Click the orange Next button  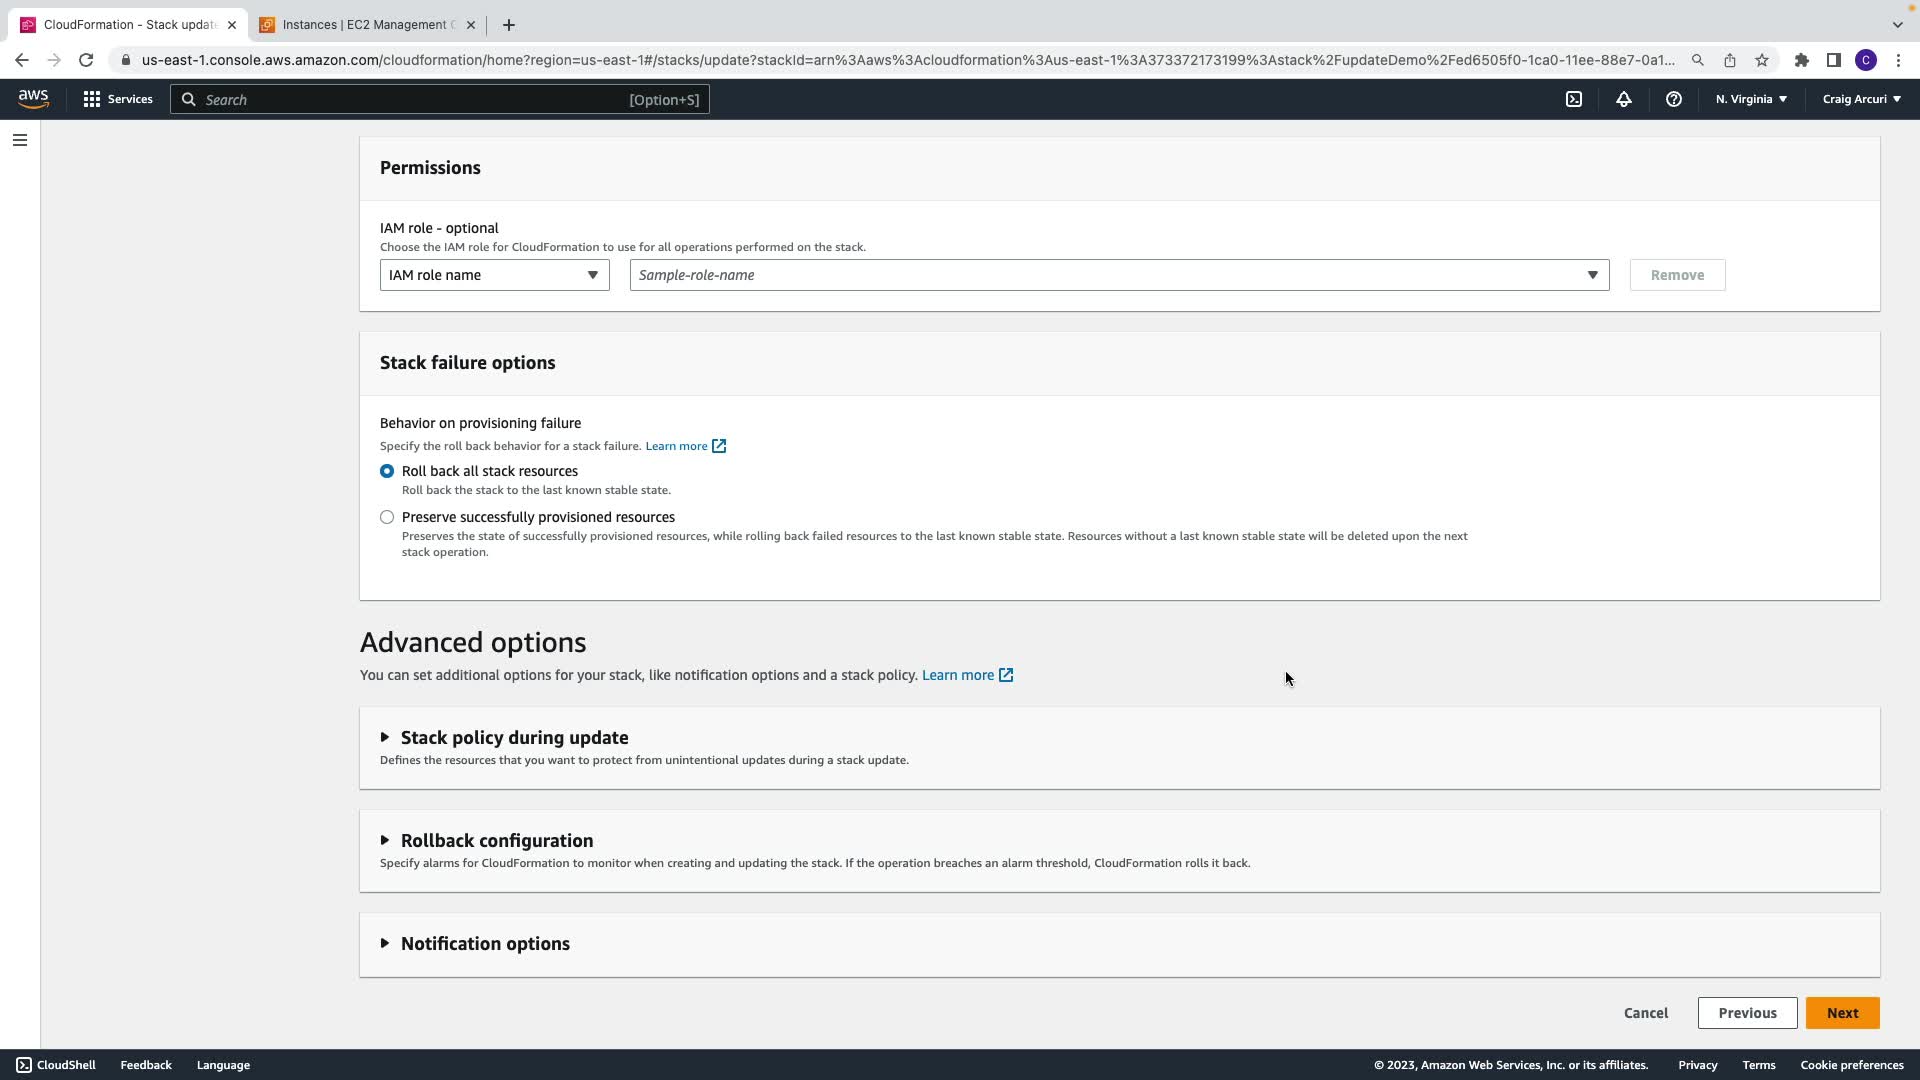tap(1842, 1013)
